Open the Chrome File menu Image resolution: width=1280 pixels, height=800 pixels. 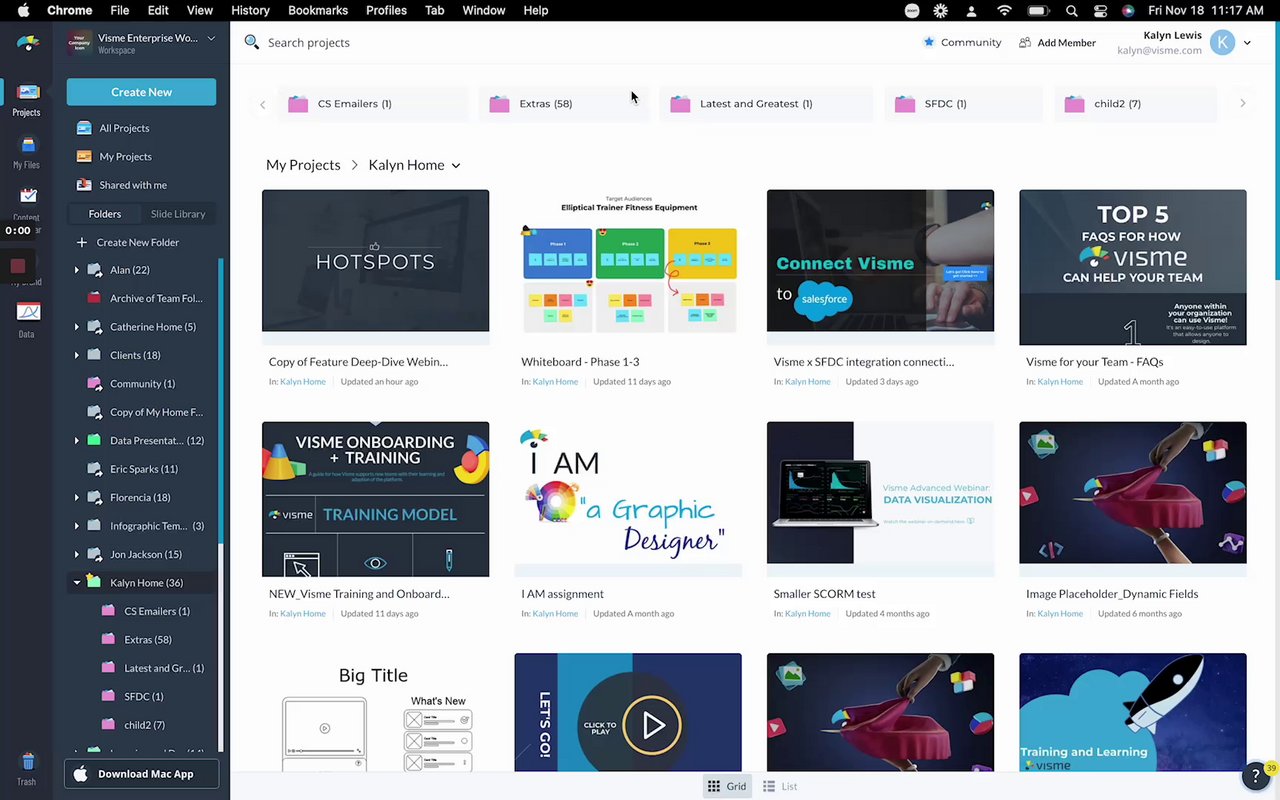(120, 10)
